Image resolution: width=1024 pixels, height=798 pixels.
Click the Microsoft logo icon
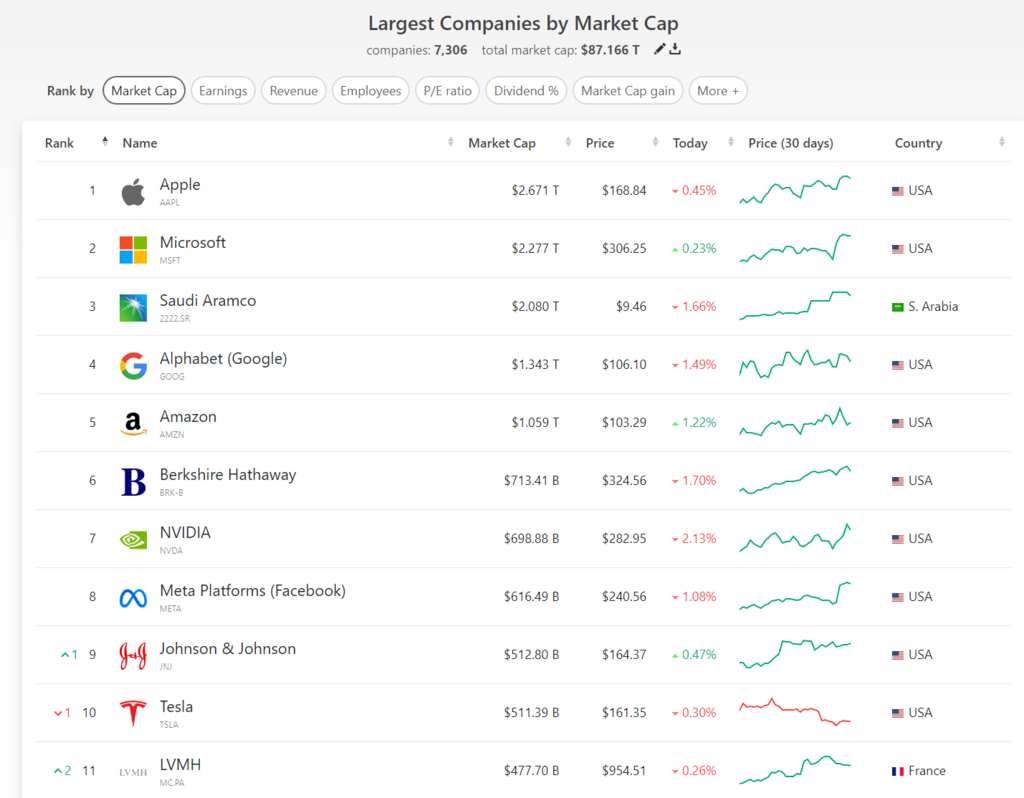133,249
